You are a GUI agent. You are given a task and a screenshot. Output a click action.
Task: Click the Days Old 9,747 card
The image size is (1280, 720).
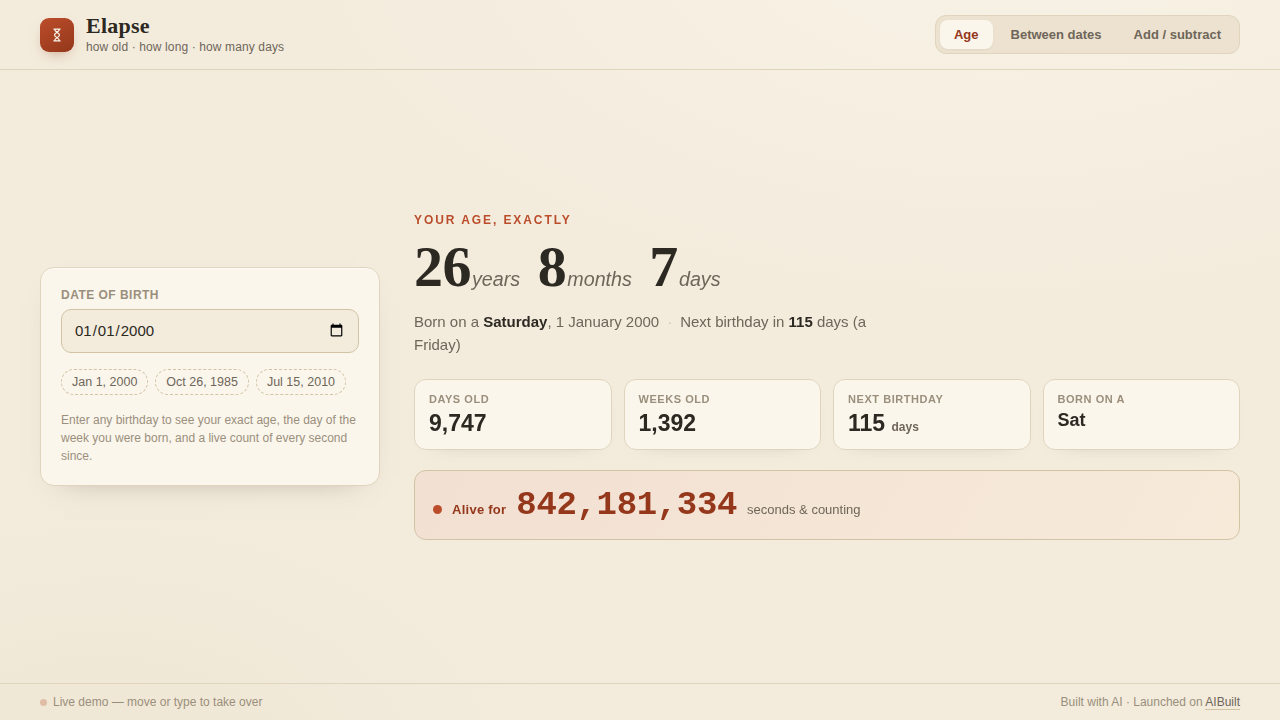tap(513, 414)
